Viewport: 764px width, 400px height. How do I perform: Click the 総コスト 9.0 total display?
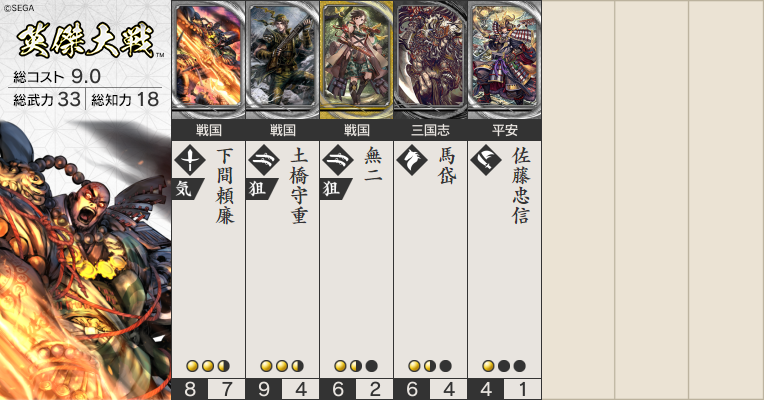tap(57, 76)
